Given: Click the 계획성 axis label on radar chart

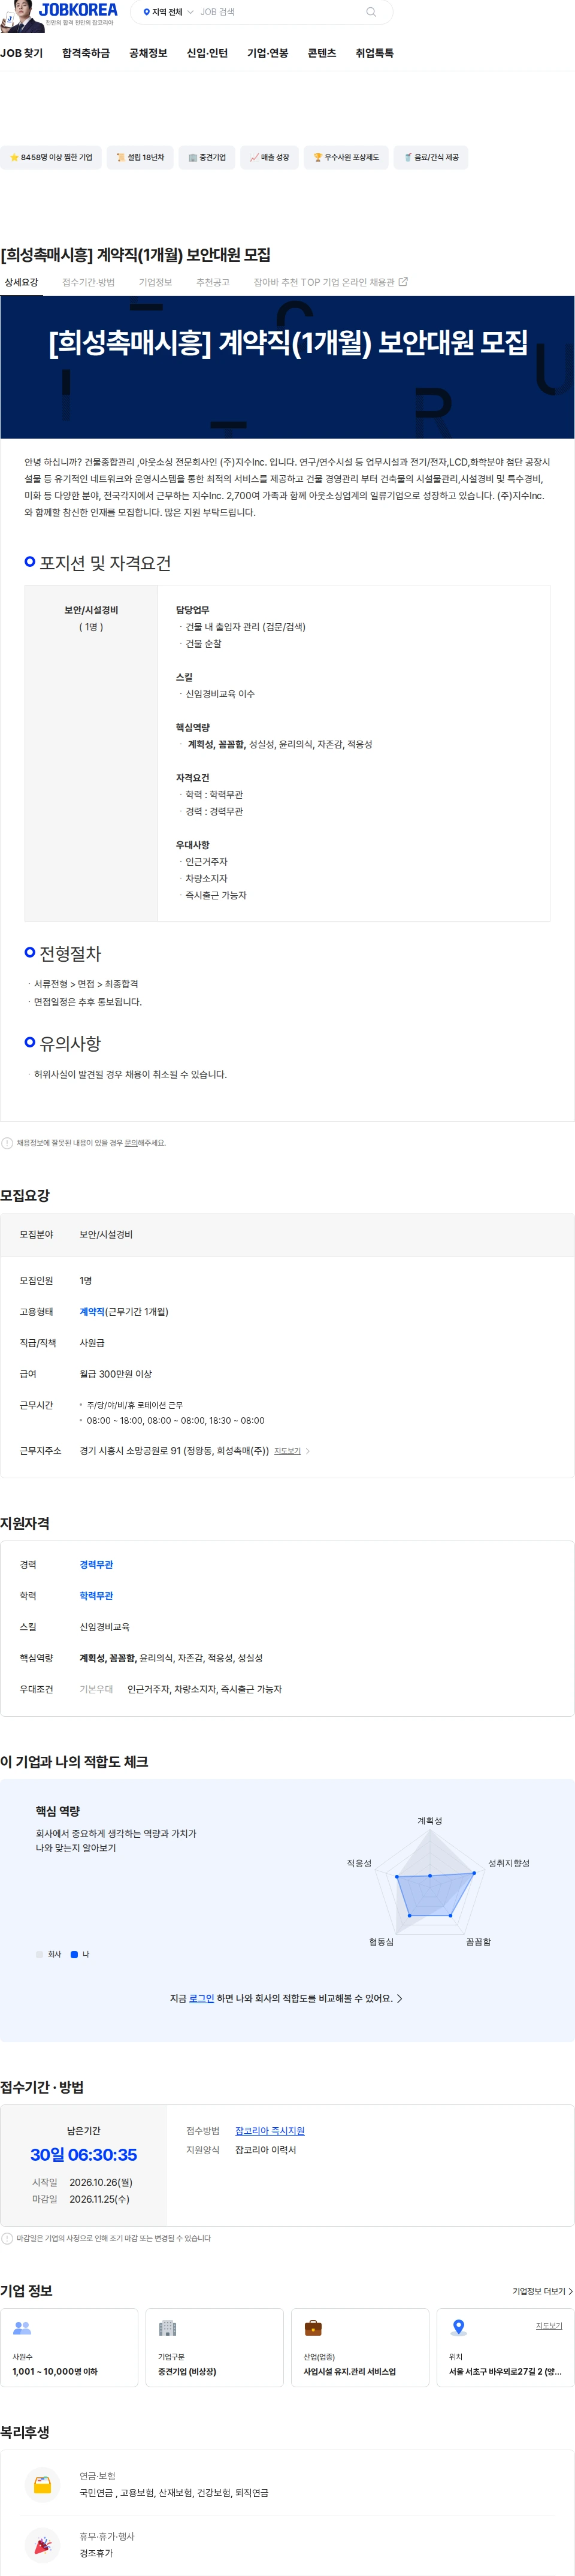Looking at the screenshot, I should tap(430, 1820).
